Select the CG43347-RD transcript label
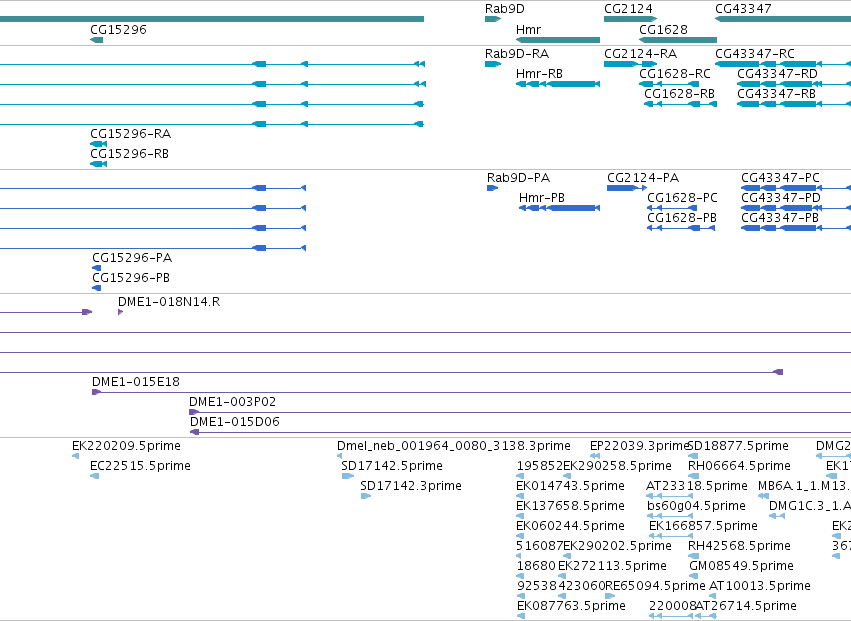851x621 pixels. tap(777, 73)
